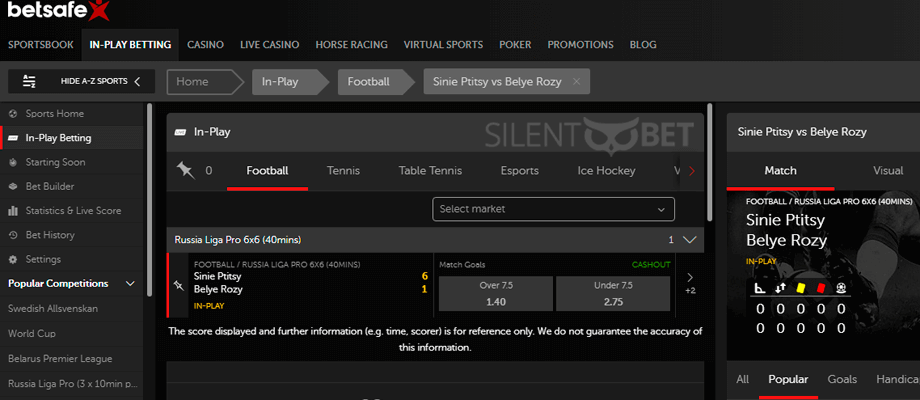Open Russia Liga Pro 3 x 10min competition
920x400 pixels.
coord(73,384)
